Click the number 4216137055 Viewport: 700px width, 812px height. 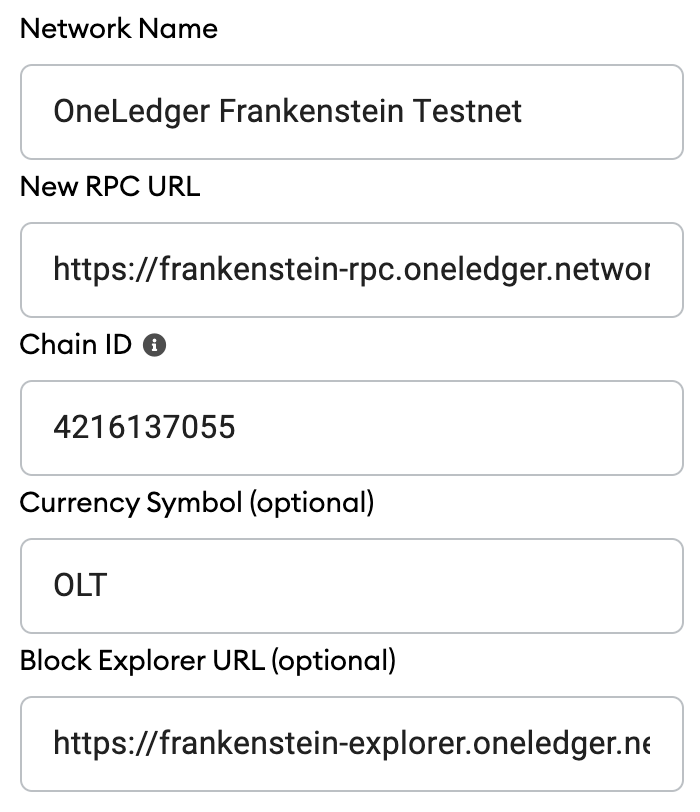[x=144, y=428]
